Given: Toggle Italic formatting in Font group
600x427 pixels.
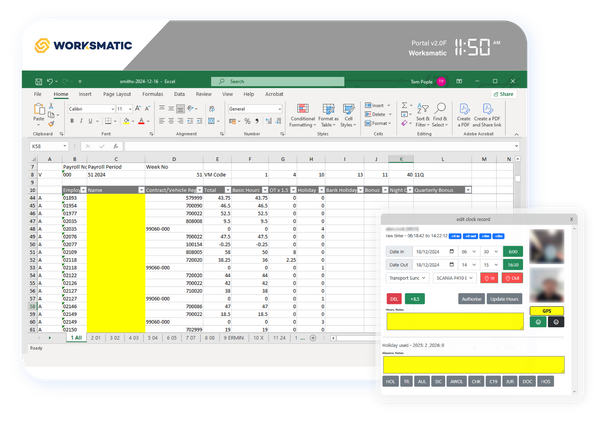Looking at the screenshot, I should [81, 121].
